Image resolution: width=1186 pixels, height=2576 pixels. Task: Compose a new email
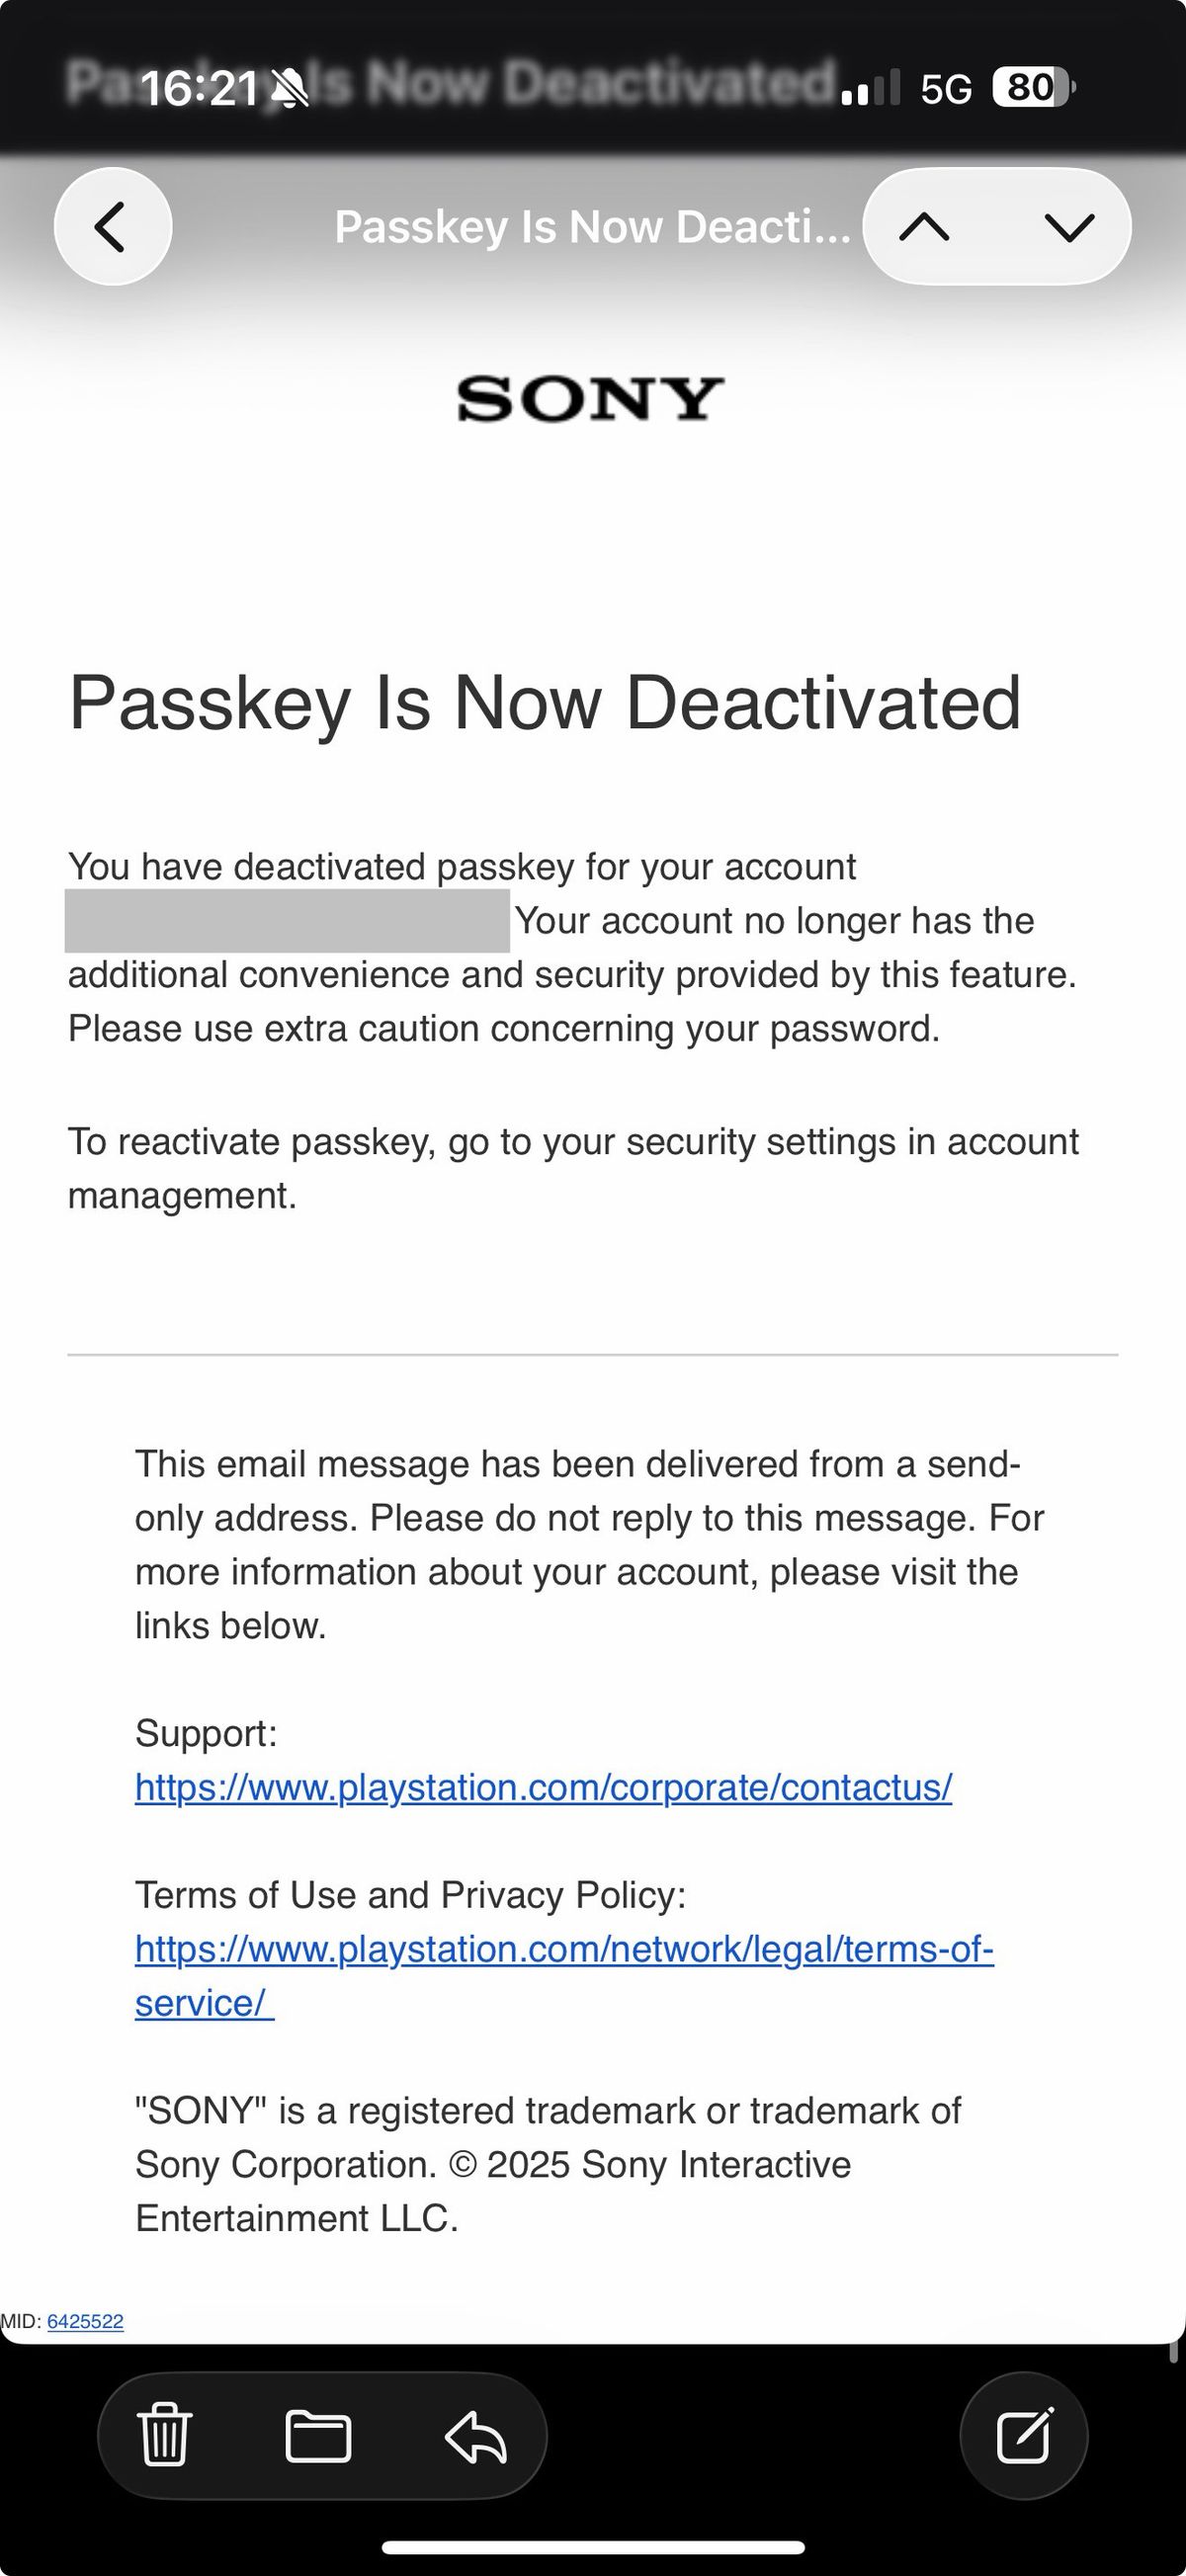coord(1024,2435)
